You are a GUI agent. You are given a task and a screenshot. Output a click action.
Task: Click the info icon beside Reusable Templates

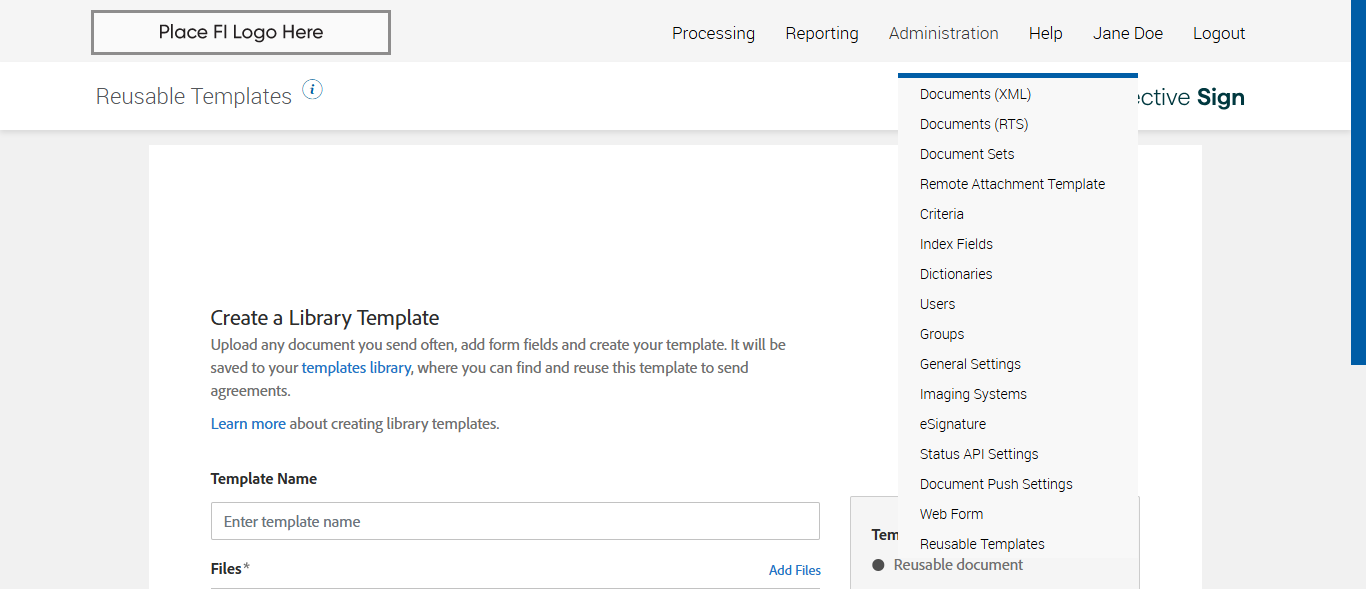[312, 90]
